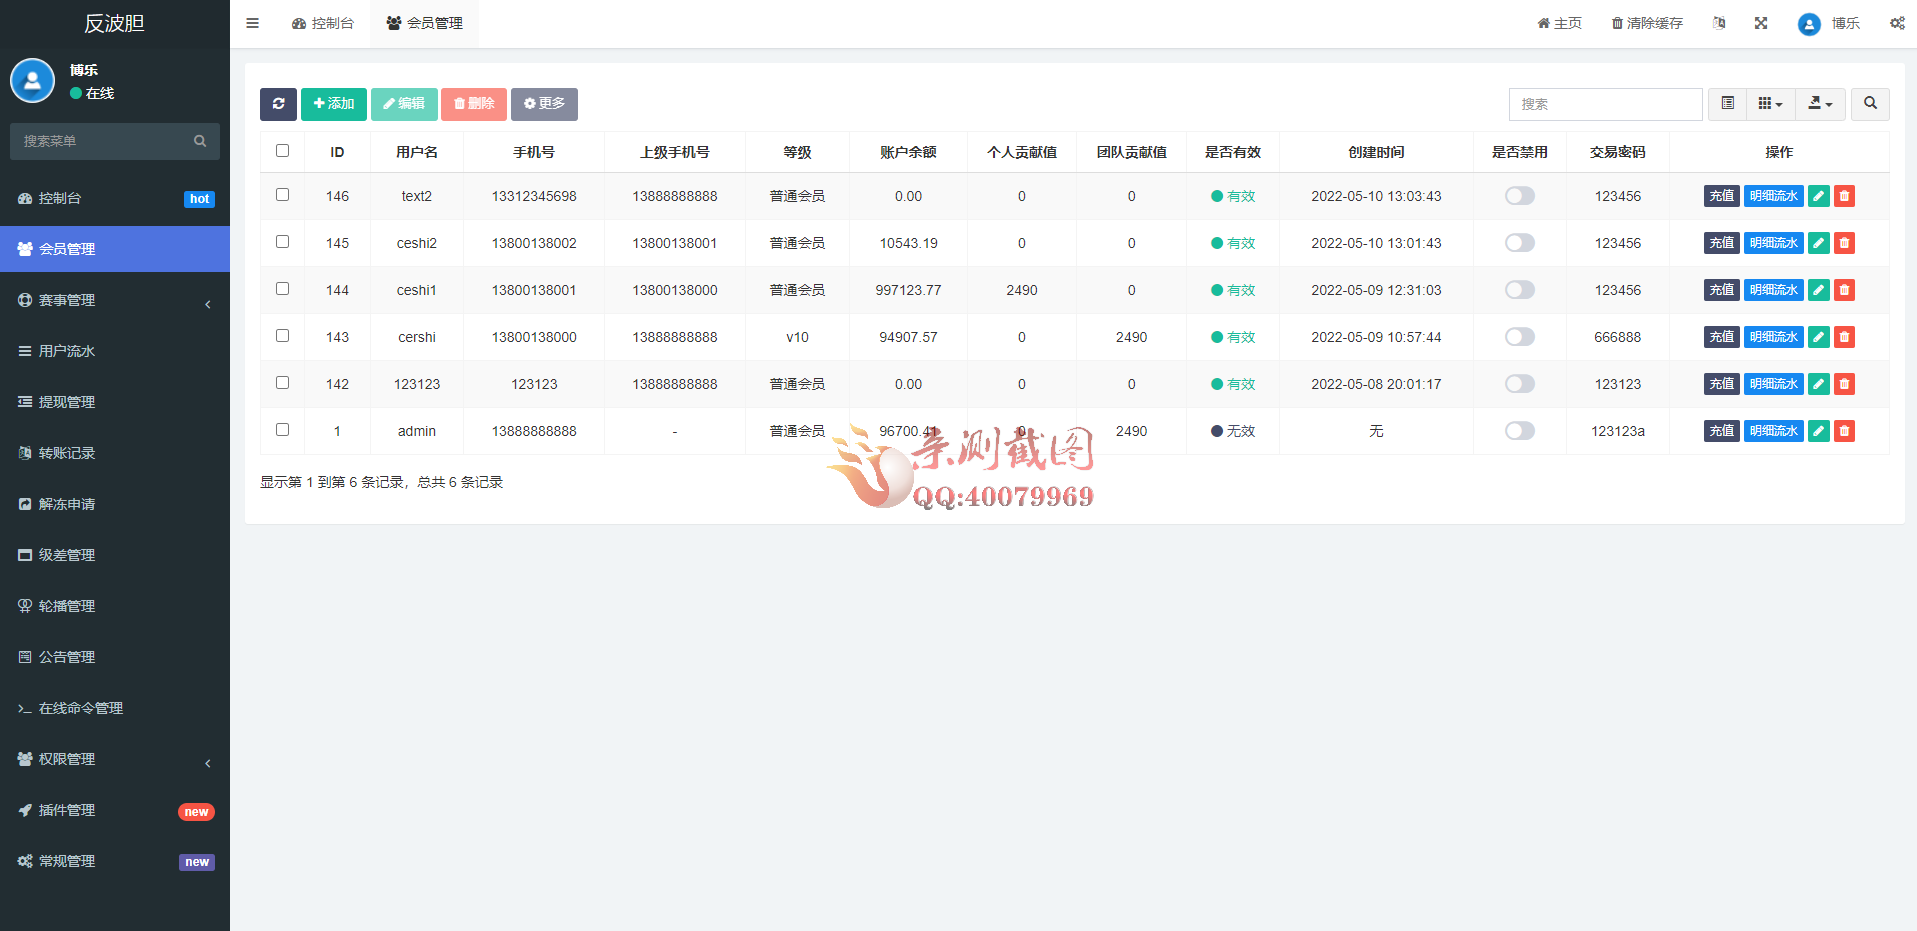
Task: Click the gear settings icon at top right
Action: pyautogui.click(x=1897, y=22)
